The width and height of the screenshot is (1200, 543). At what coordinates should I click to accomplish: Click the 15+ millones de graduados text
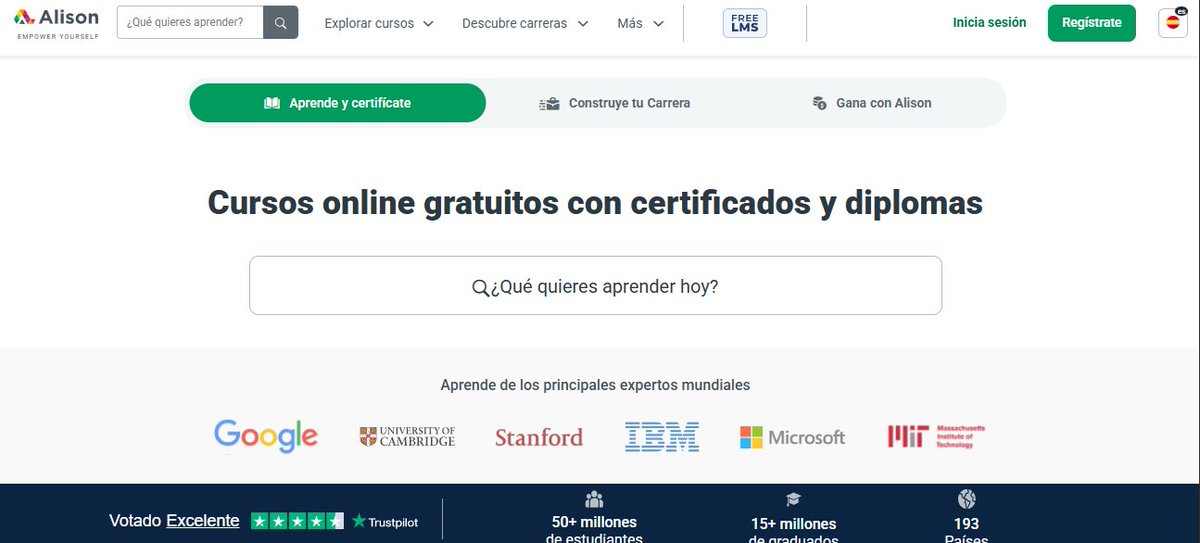(x=794, y=531)
